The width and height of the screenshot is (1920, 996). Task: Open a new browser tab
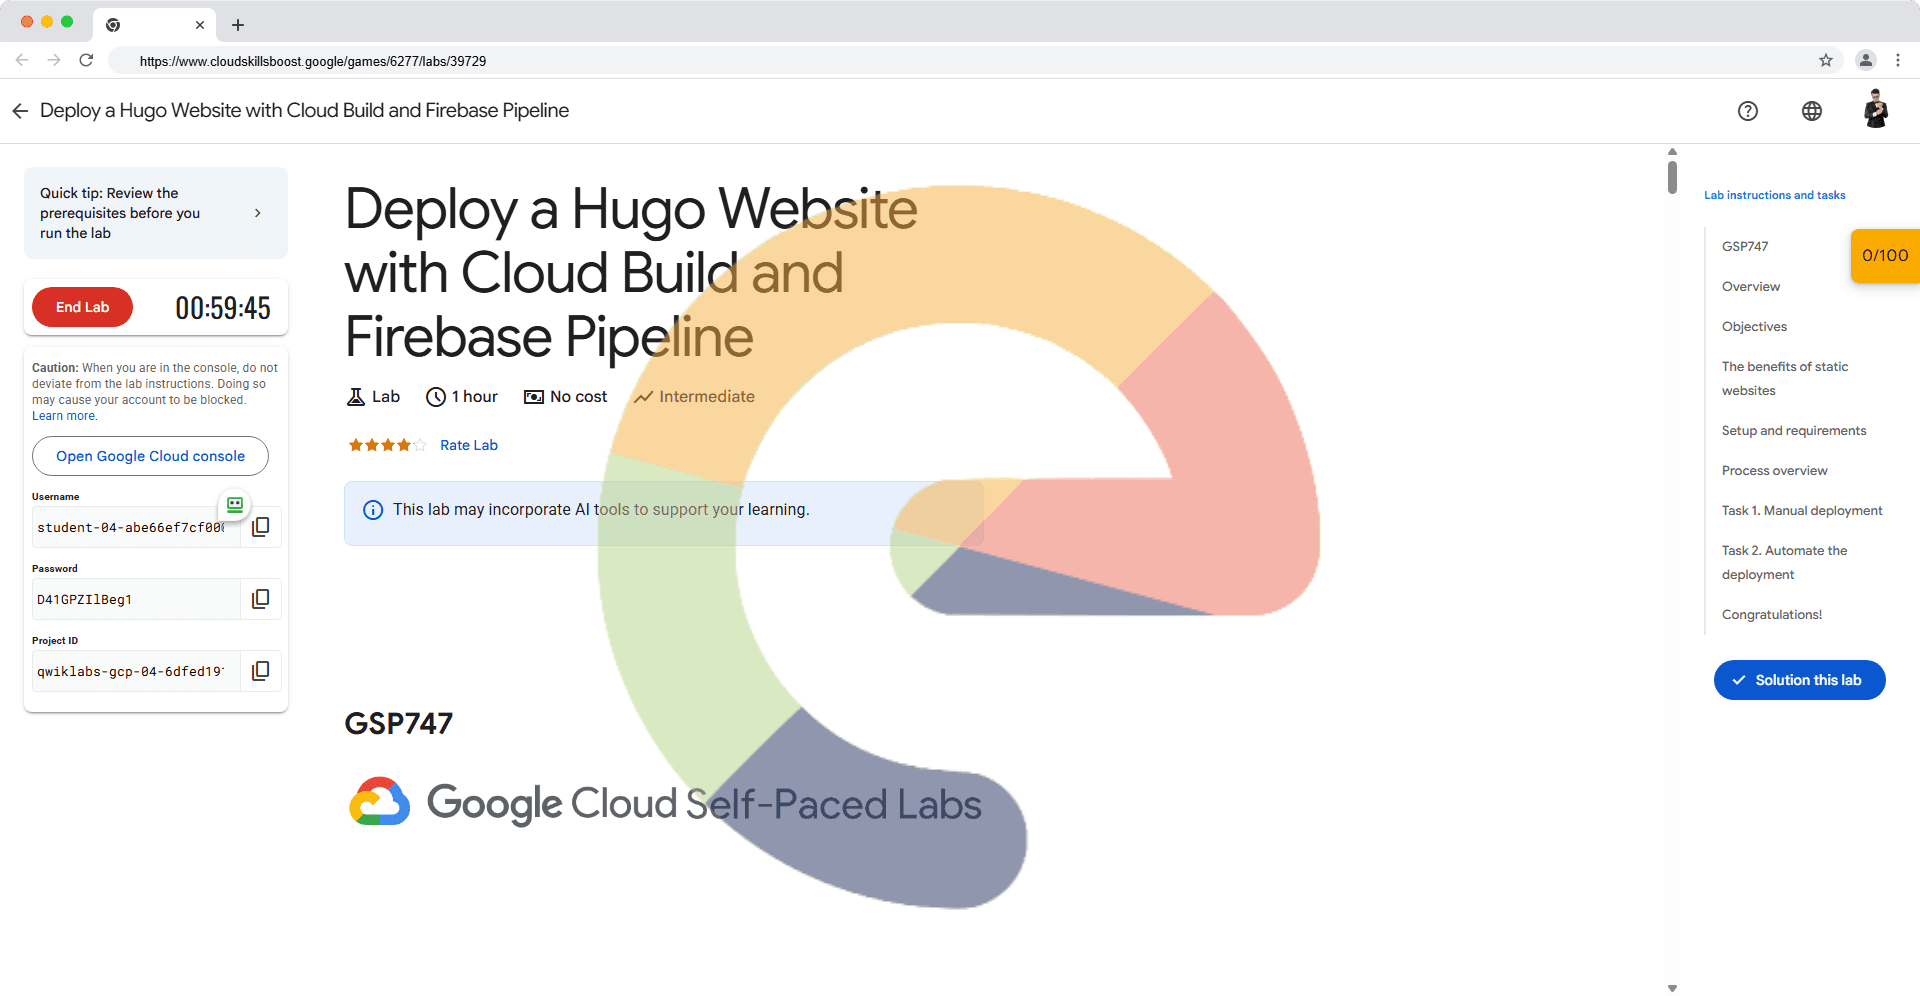238,25
